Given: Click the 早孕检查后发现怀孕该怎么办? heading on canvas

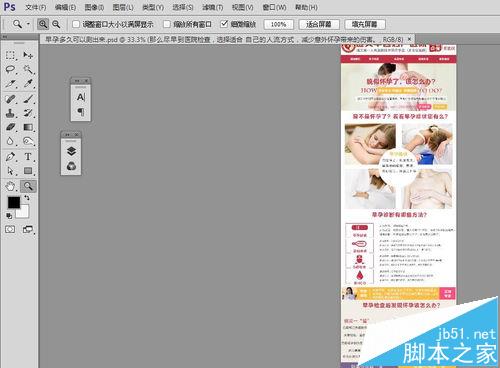Looking at the screenshot, I should click(401, 305).
